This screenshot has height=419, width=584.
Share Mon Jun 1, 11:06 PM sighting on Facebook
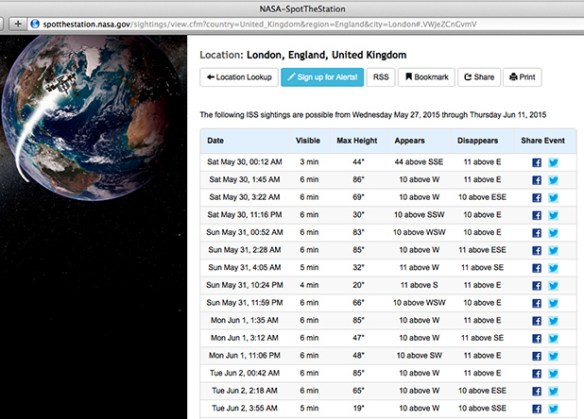point(537,356)
